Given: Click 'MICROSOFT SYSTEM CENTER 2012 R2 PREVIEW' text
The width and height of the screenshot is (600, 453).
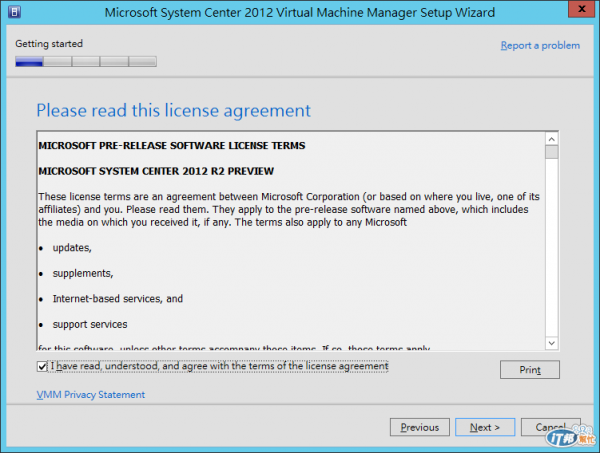Looking at the screenshot, I should click(156, 171).
